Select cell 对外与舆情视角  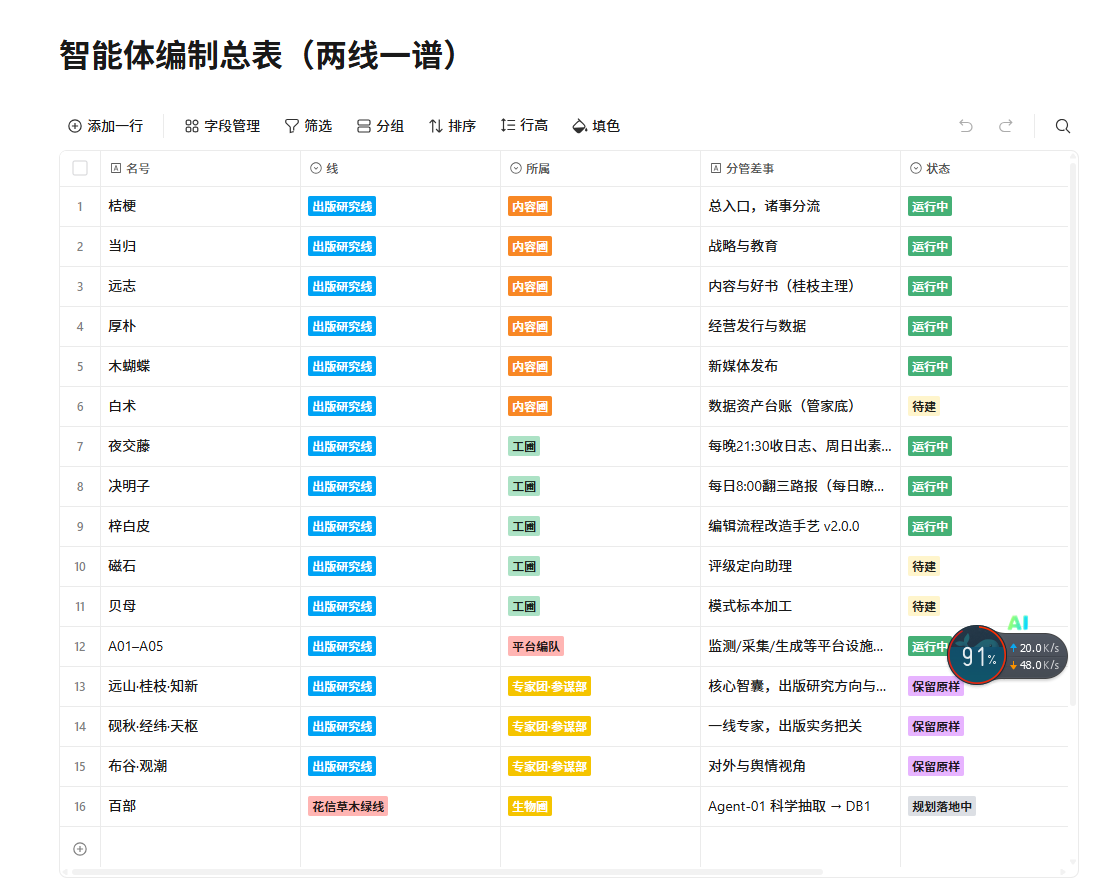coord(800,766)
